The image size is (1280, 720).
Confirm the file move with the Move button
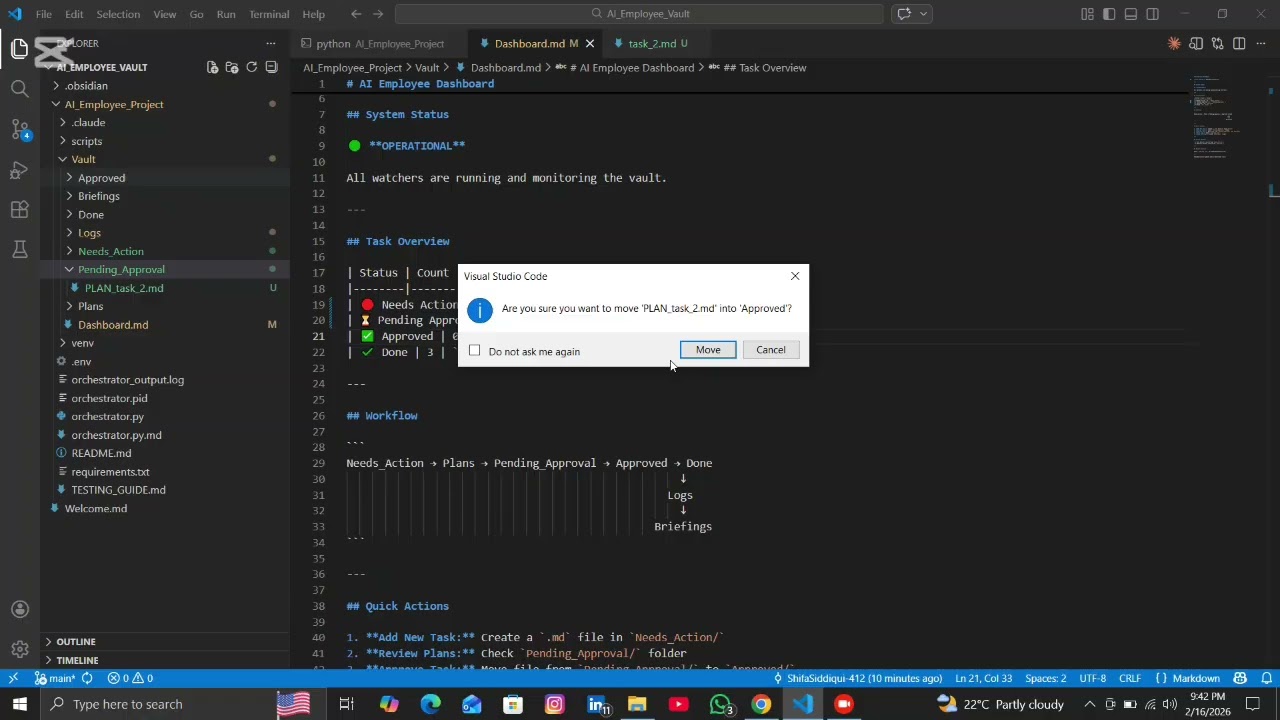708,350
